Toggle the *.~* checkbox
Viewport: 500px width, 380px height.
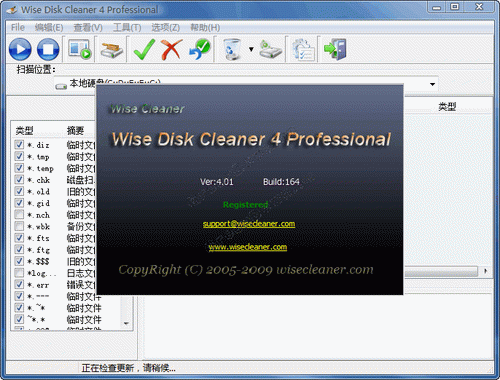click(19, 307)
